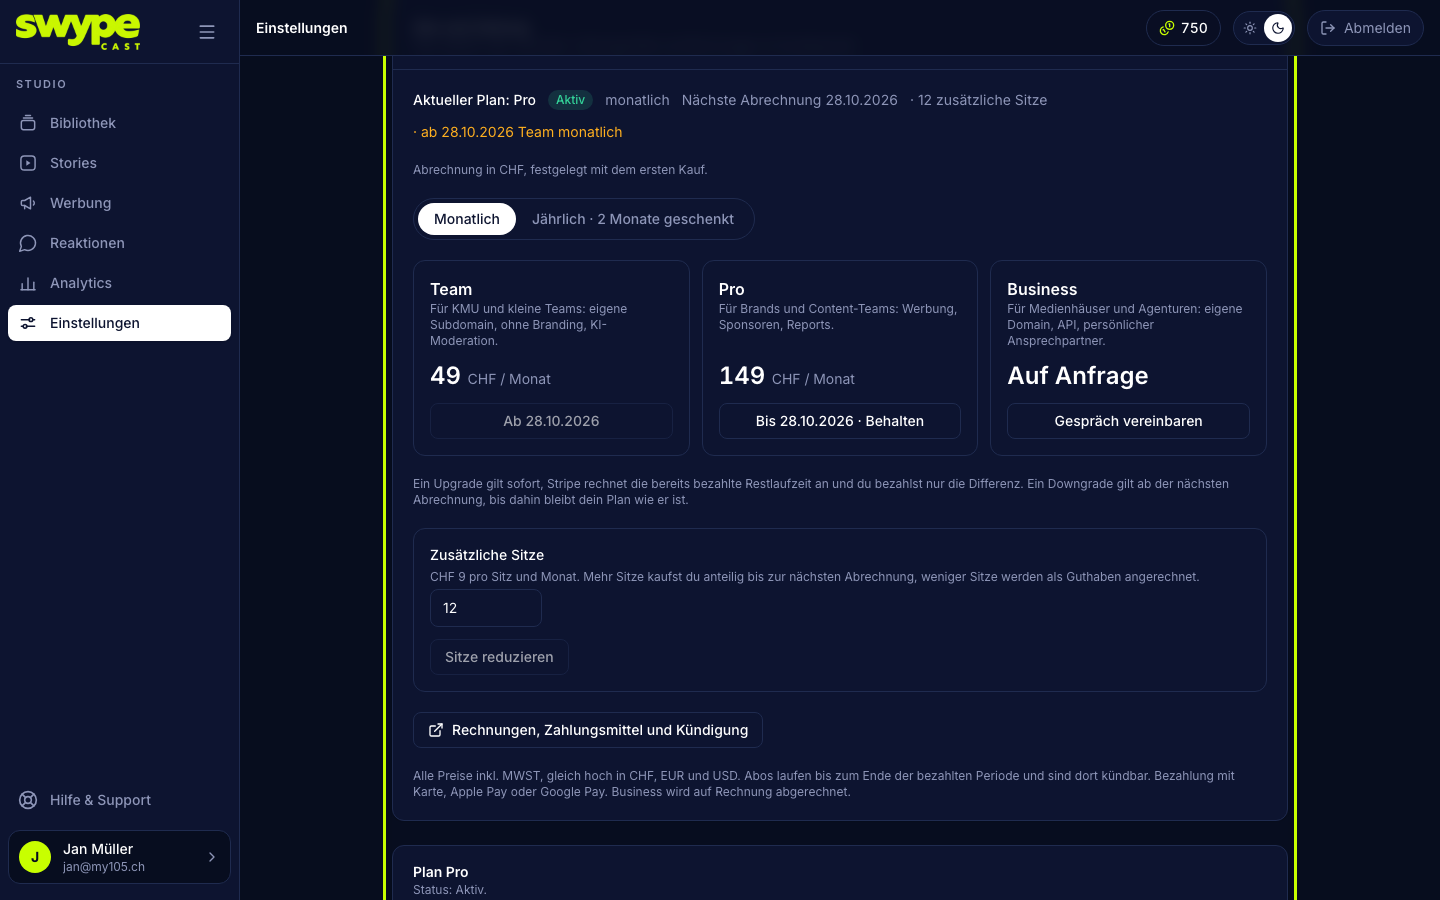Click the Swypecast logo
The image size is (1440, 900).
point(78,31)
